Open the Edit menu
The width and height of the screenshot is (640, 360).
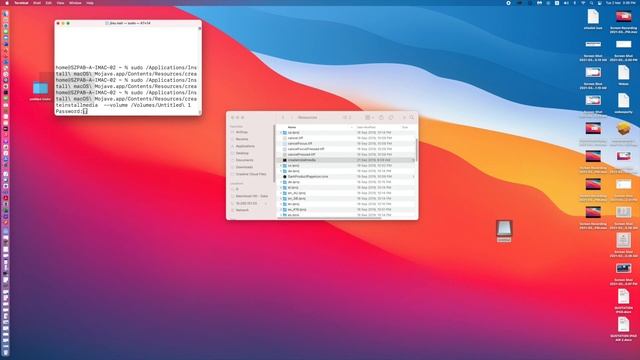point(49,3)
